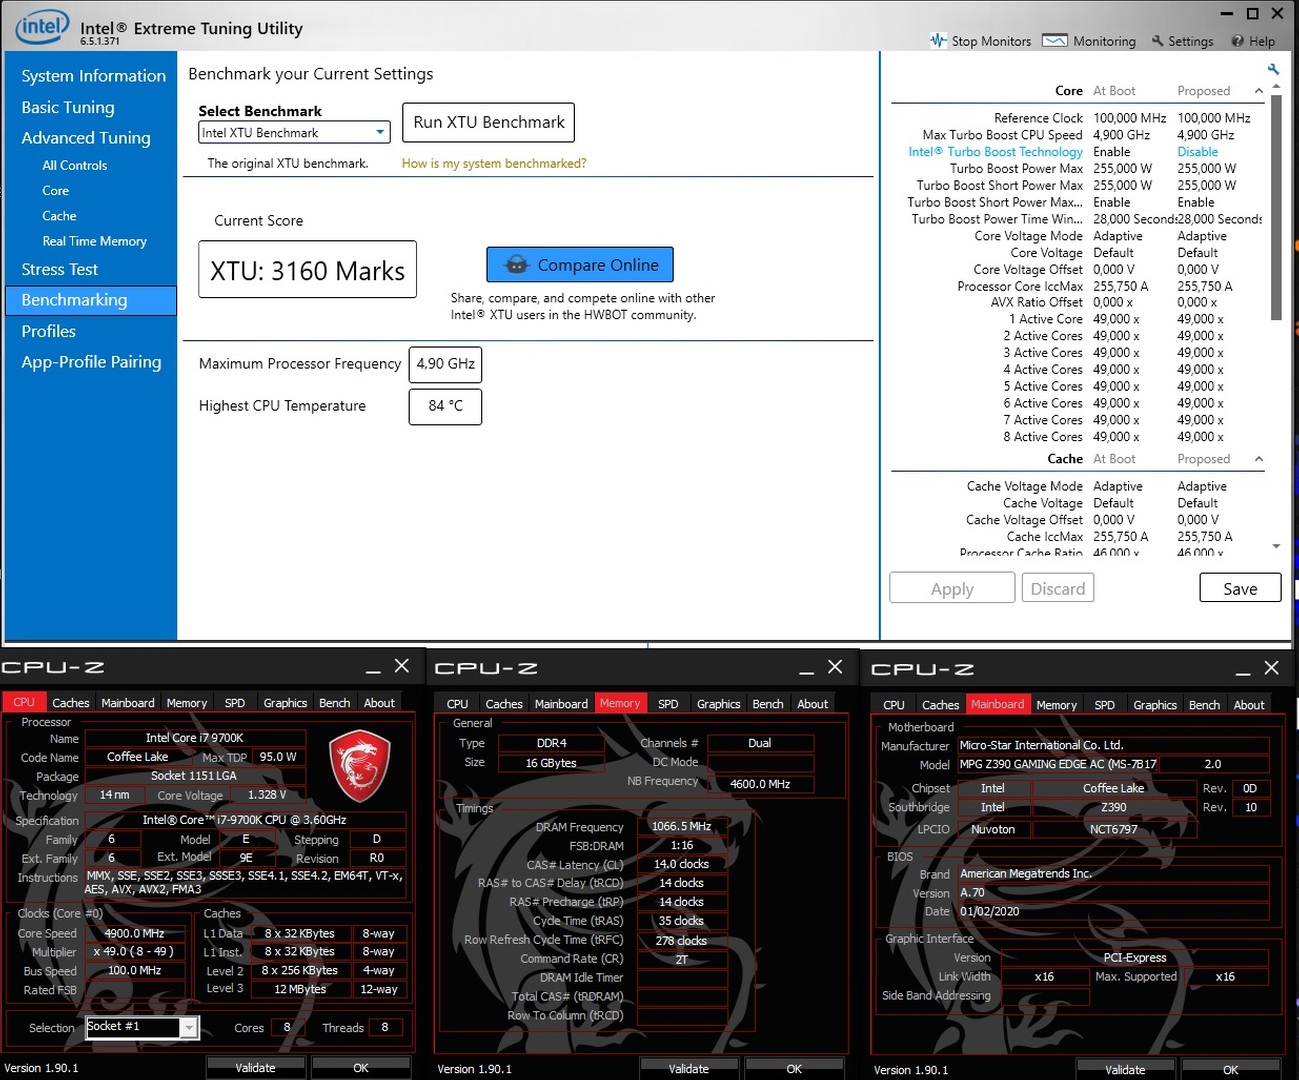Viewport: 1299px width, 1080px height.
Task: Open 'How is my system benchmarked?' link
Action: (x=494, y=163)
